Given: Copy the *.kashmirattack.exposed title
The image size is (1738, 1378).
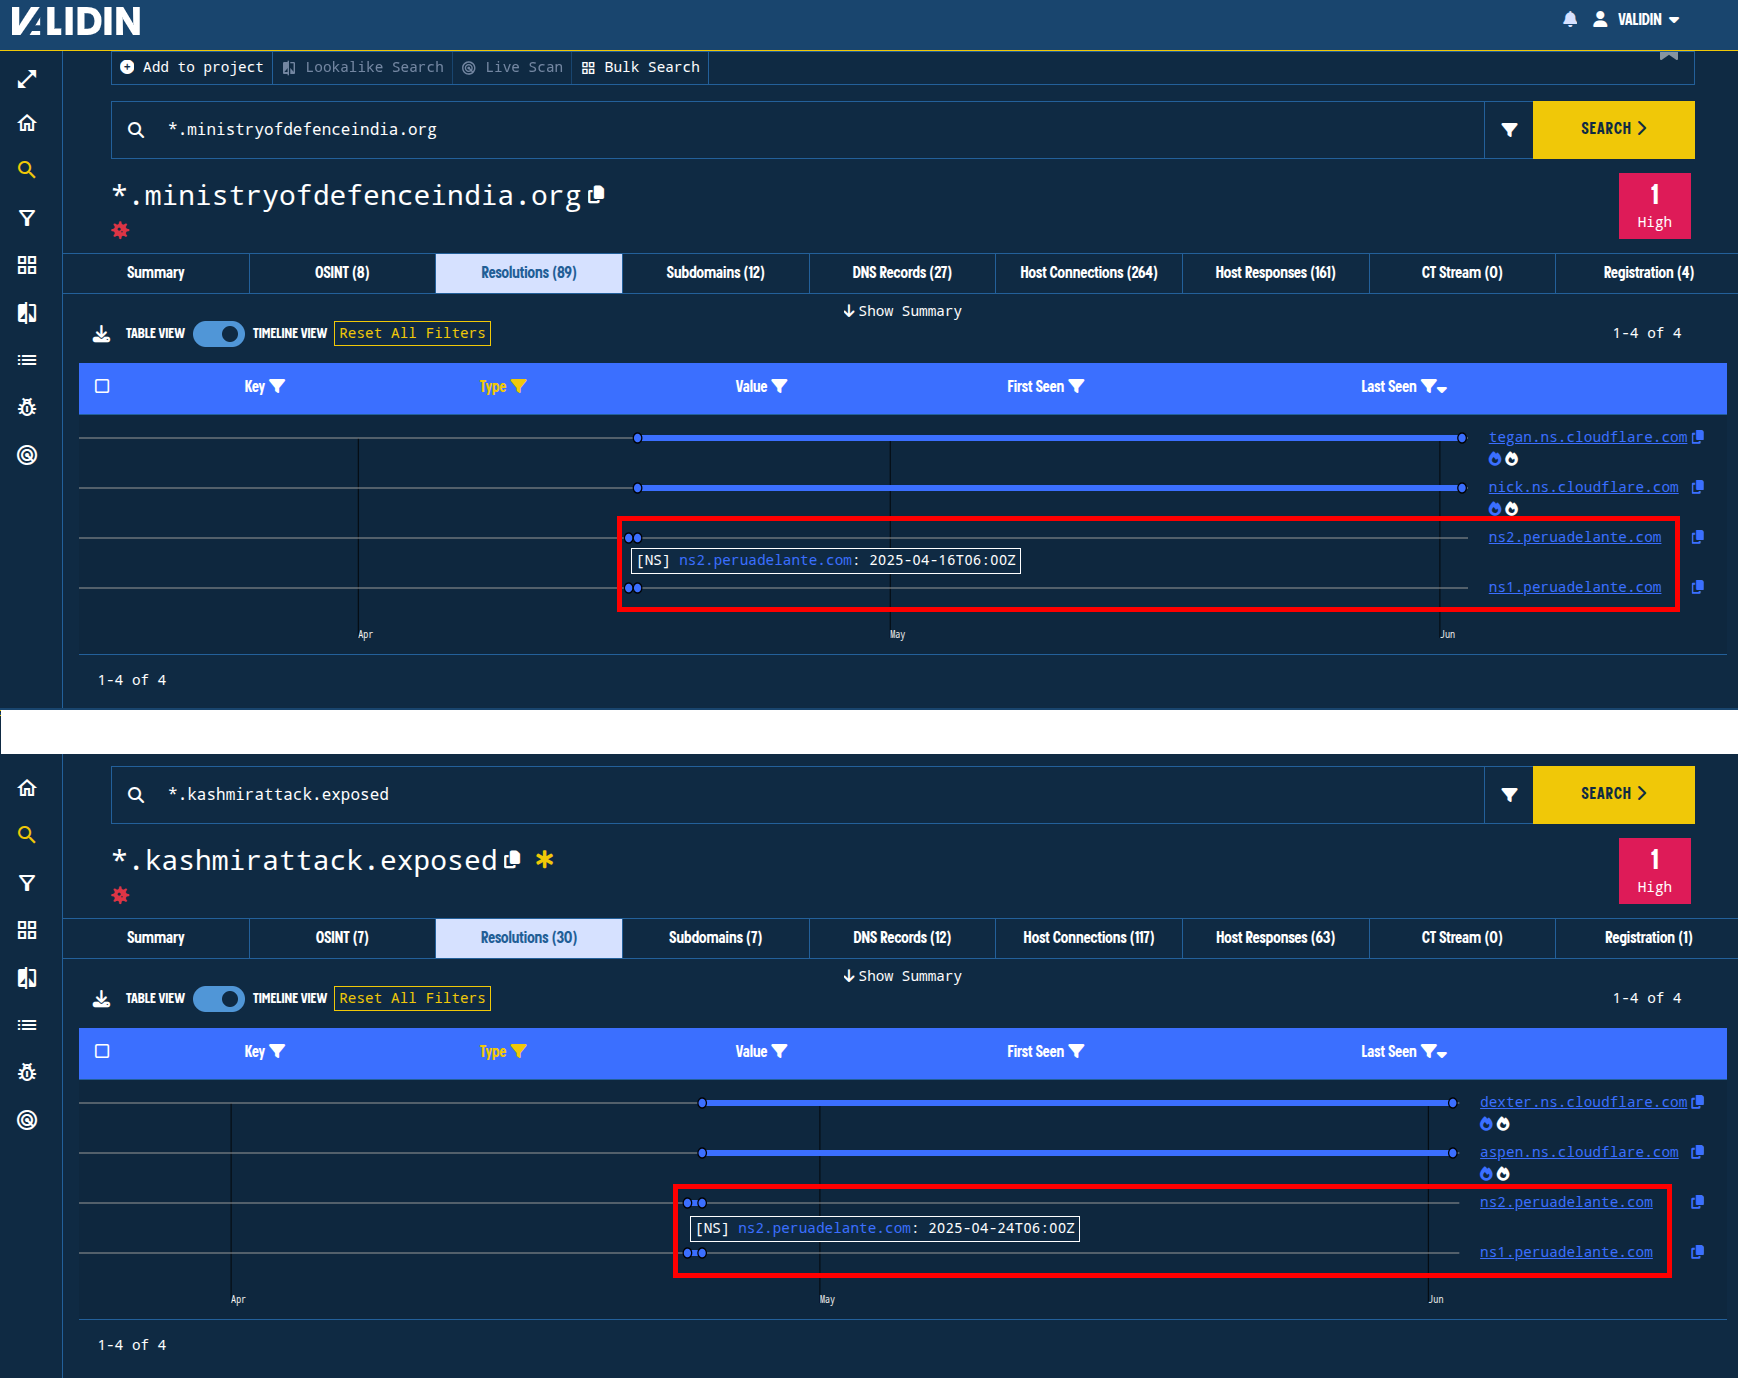Looking at the screenshot, I should 513,859.
